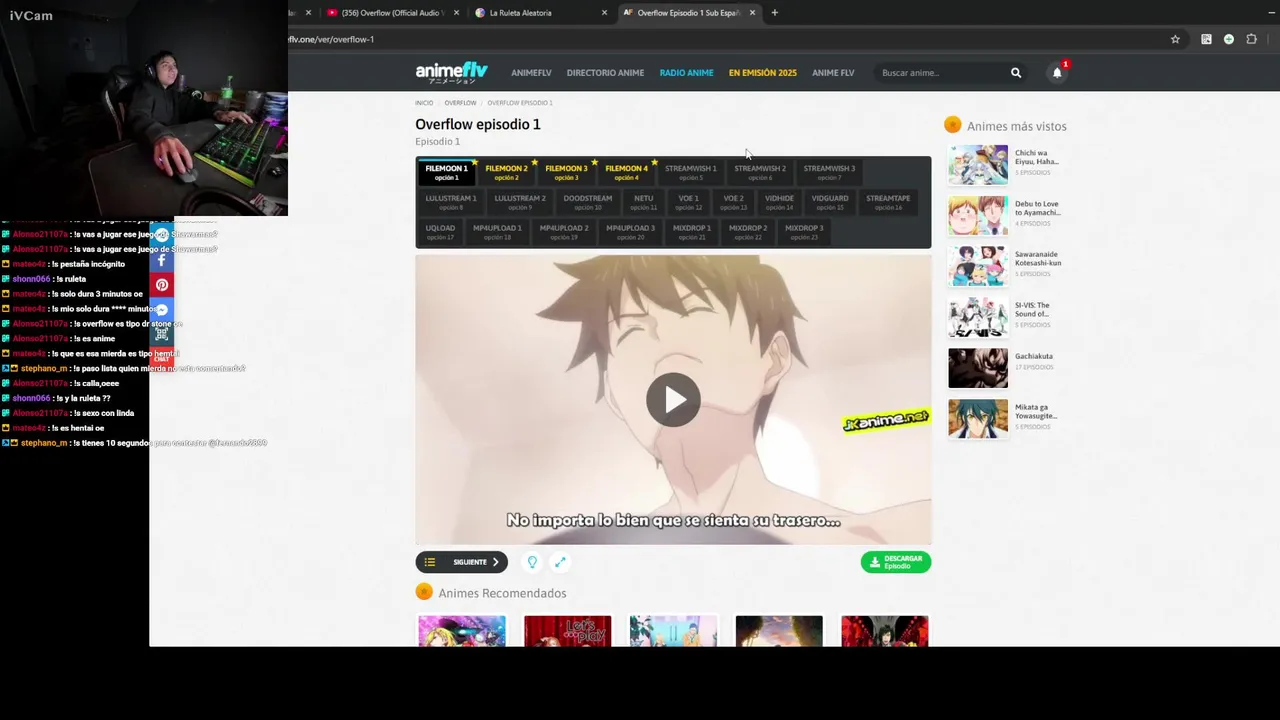The height and width of the screenshot is (720, 1280).
Task: Choose MP4UPLOAD 1 server
Action: pos(497,232)
